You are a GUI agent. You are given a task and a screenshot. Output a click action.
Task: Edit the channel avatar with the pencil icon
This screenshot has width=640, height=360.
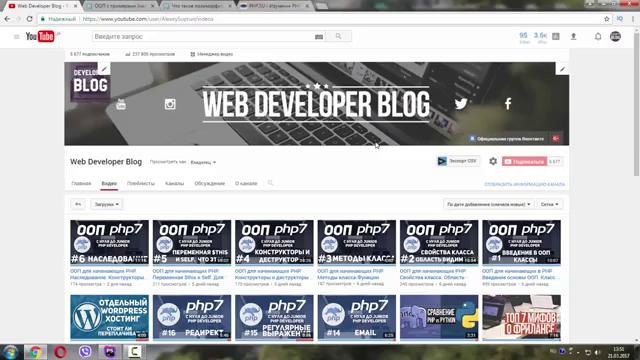pos(104,69)
